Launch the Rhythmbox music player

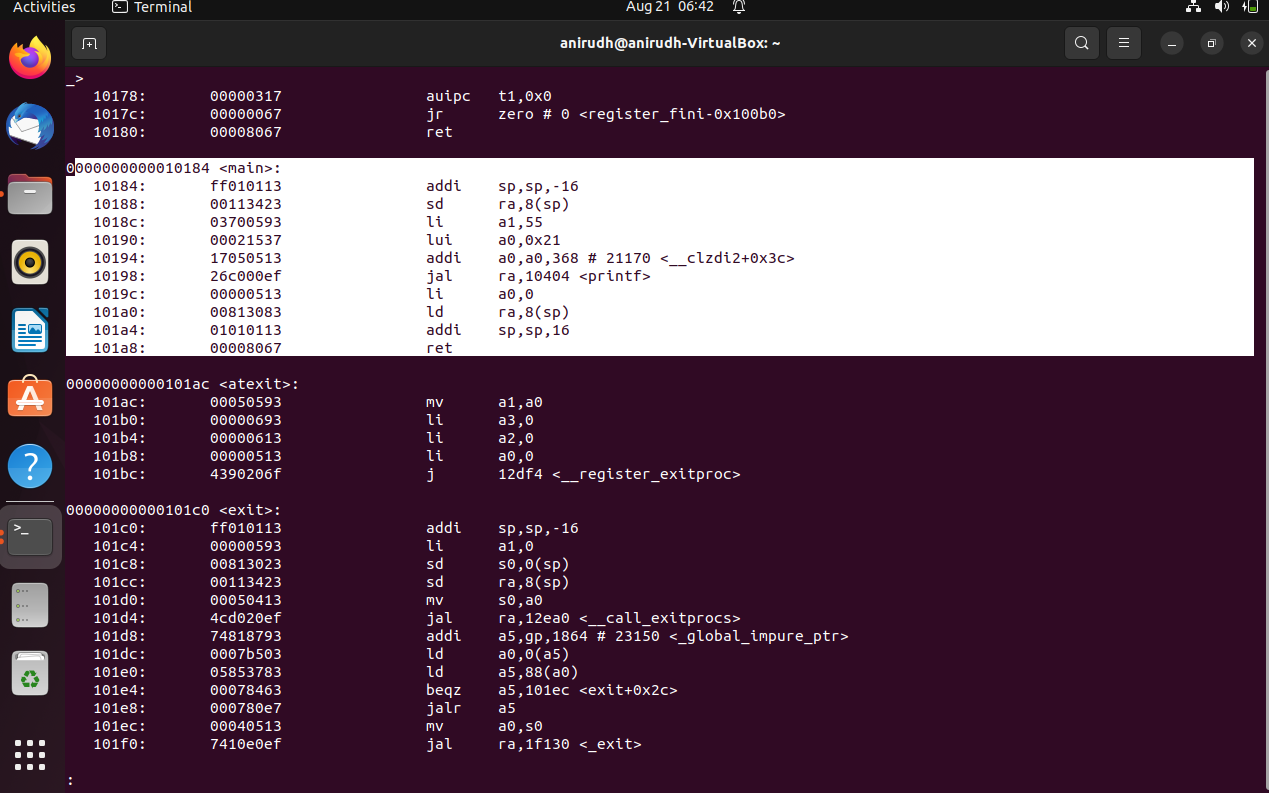click(30, 261)
